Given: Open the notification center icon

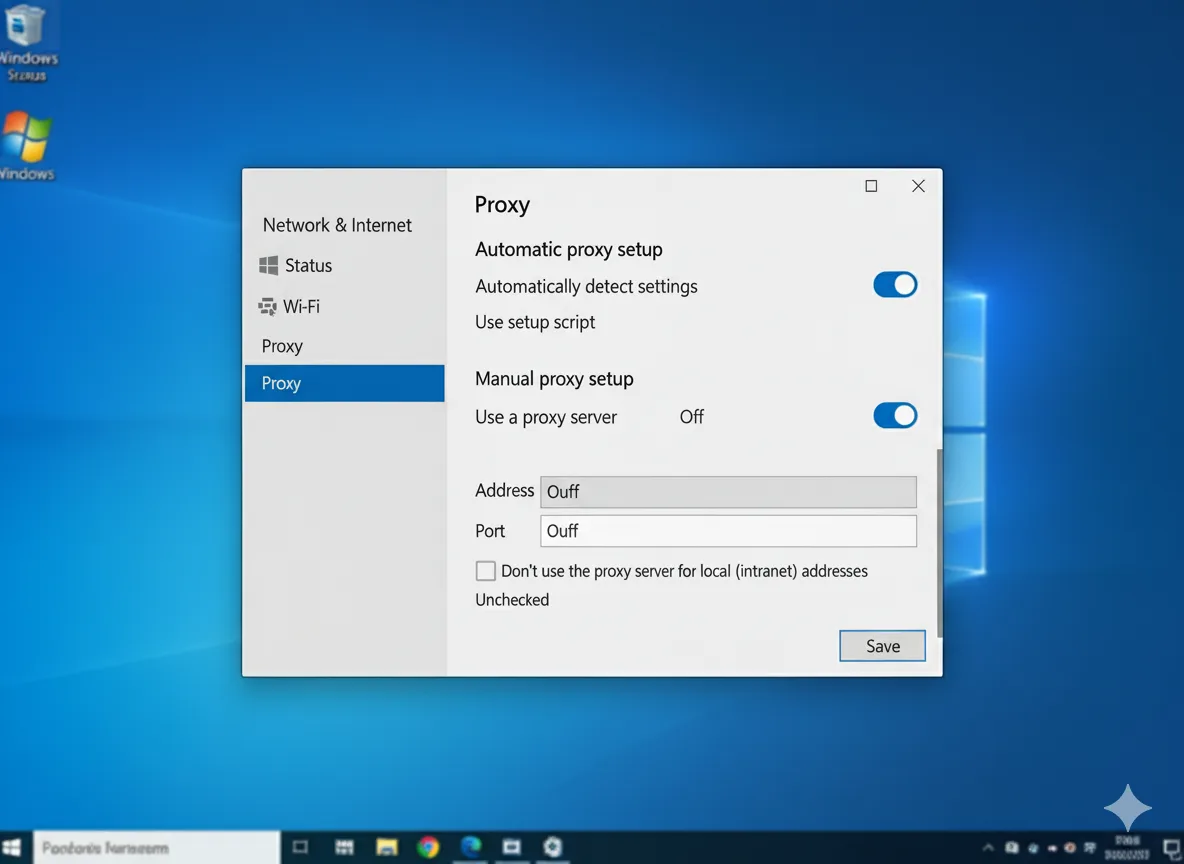Looking at the screenshot, I should point(1172,848).
